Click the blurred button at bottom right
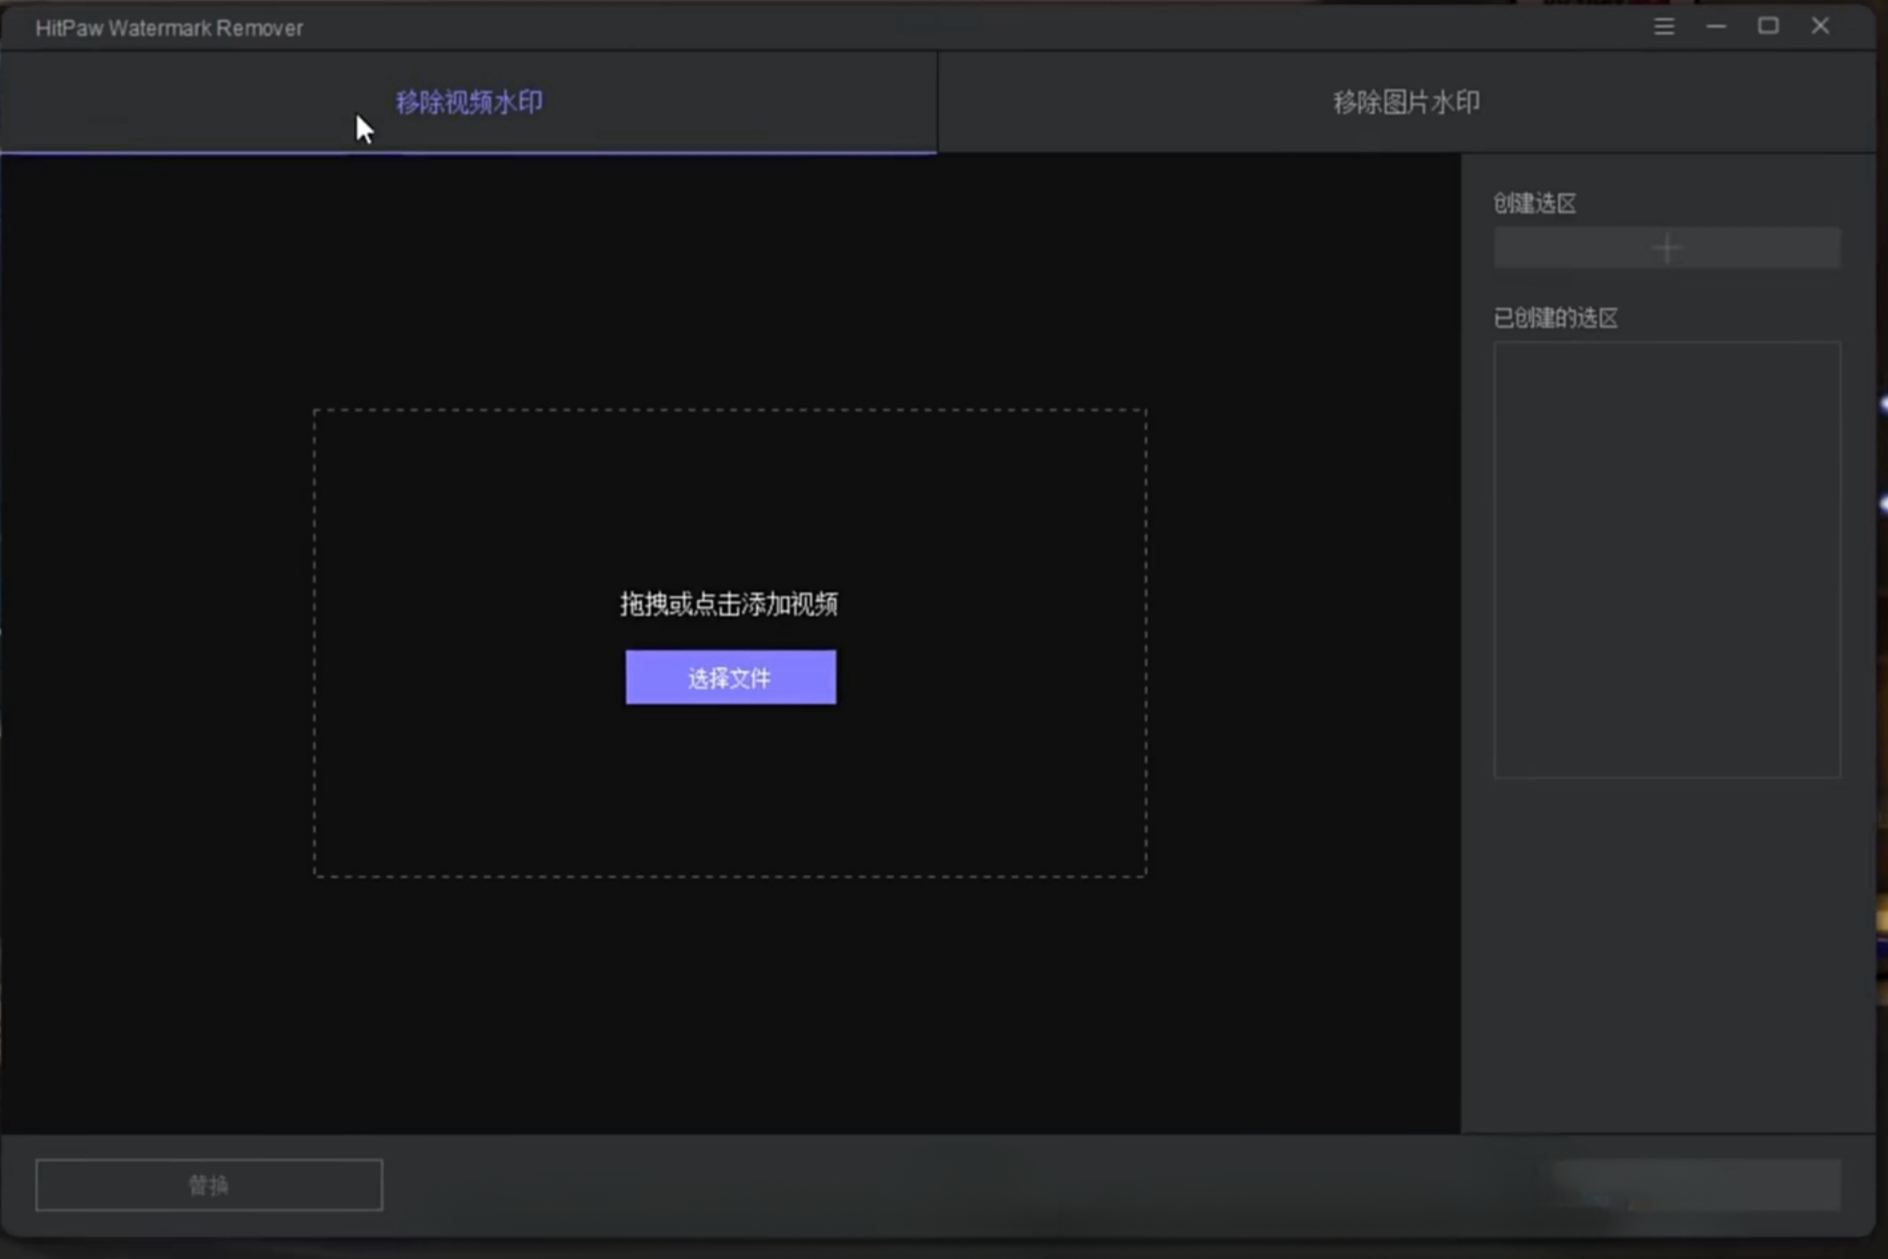 [x=1696, y=1185]
